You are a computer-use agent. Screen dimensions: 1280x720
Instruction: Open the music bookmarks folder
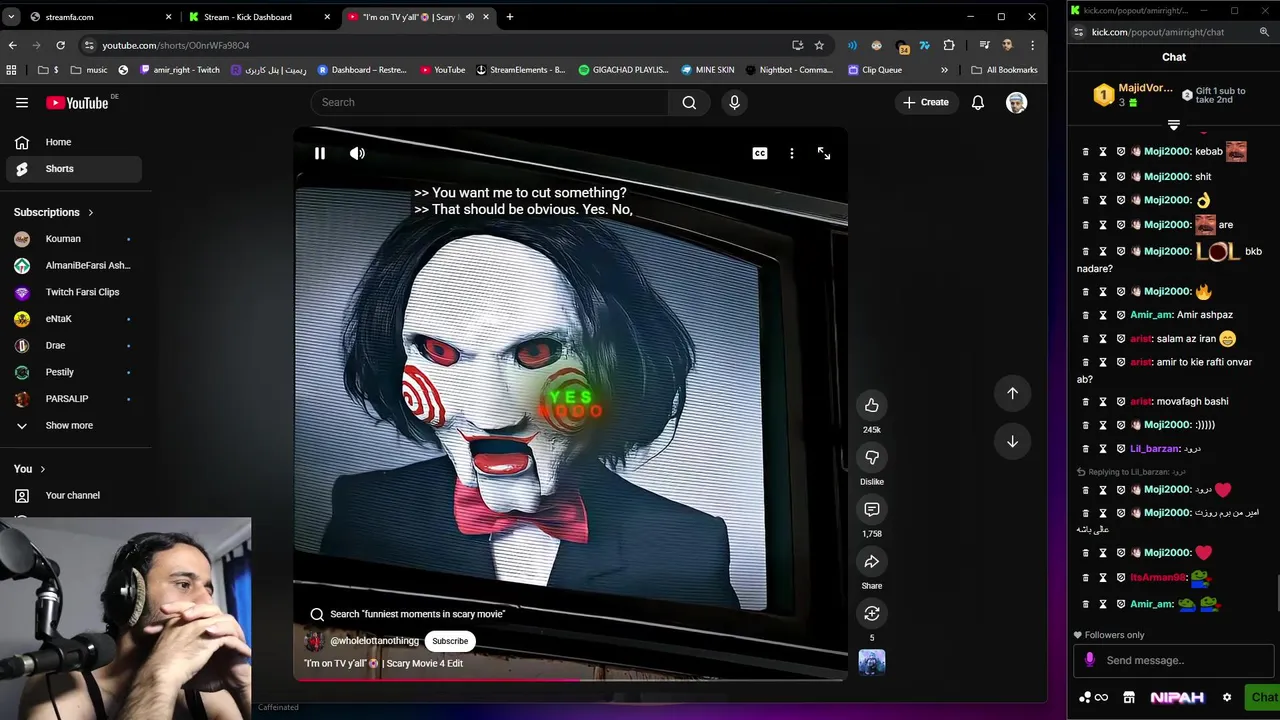pyautogui.click(x=88, y=70)
